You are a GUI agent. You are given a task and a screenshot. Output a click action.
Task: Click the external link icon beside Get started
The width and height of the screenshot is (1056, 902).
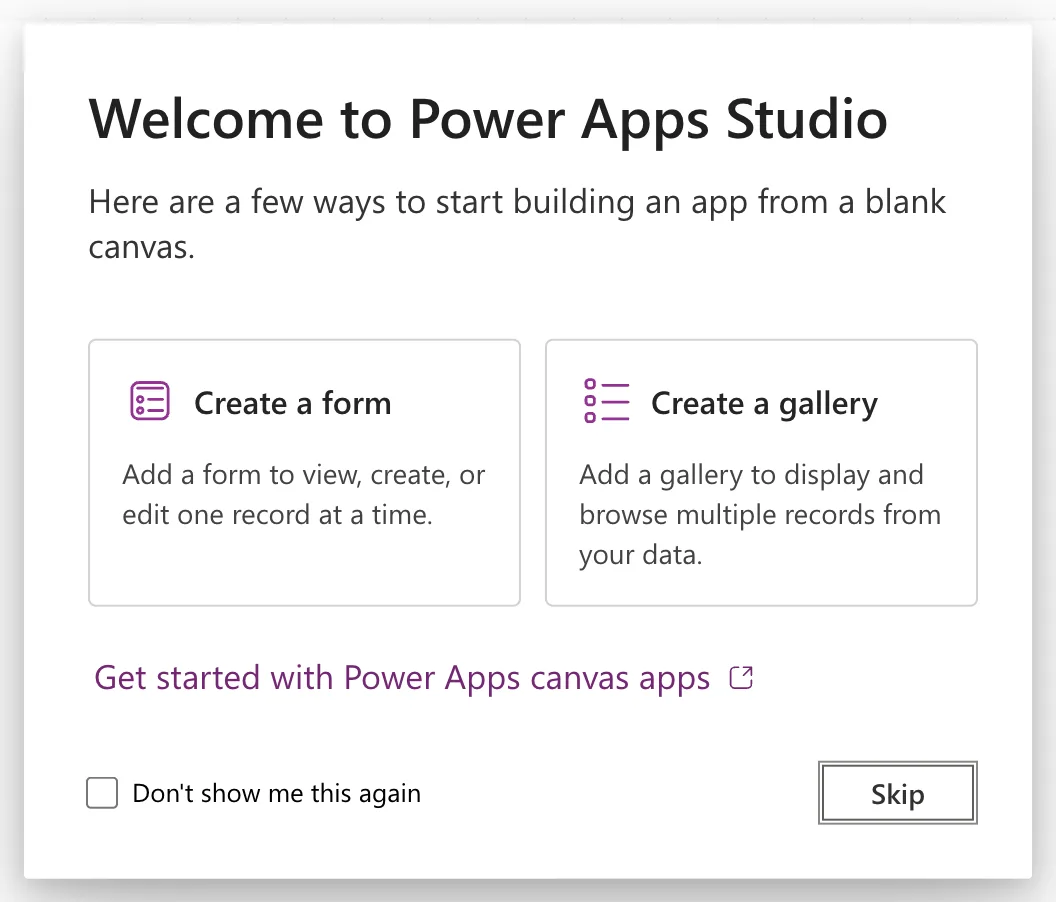pyautogui.click(x=741, y=678)
